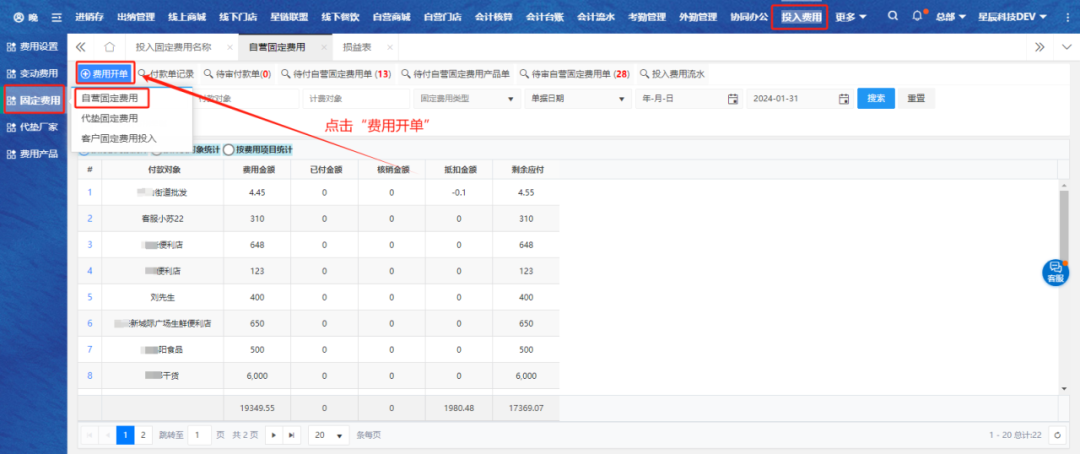Open 固定费用 in left sidebar
1080x454 pixels.
point(34,100)
